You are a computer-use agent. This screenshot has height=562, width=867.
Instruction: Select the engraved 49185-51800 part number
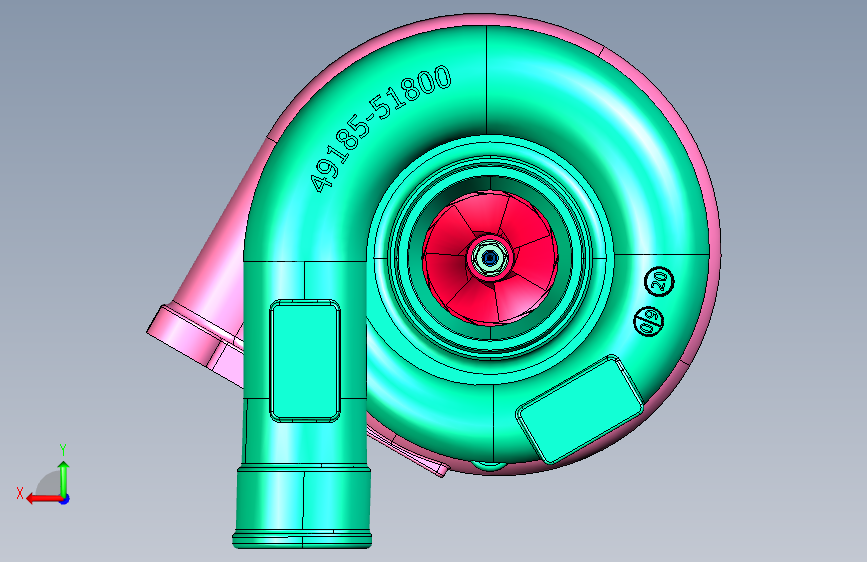click(380, 128)
